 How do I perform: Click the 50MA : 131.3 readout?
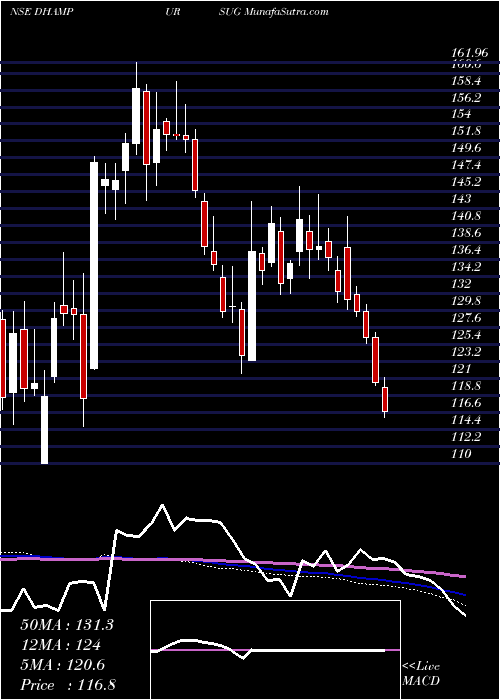(67, 625)
